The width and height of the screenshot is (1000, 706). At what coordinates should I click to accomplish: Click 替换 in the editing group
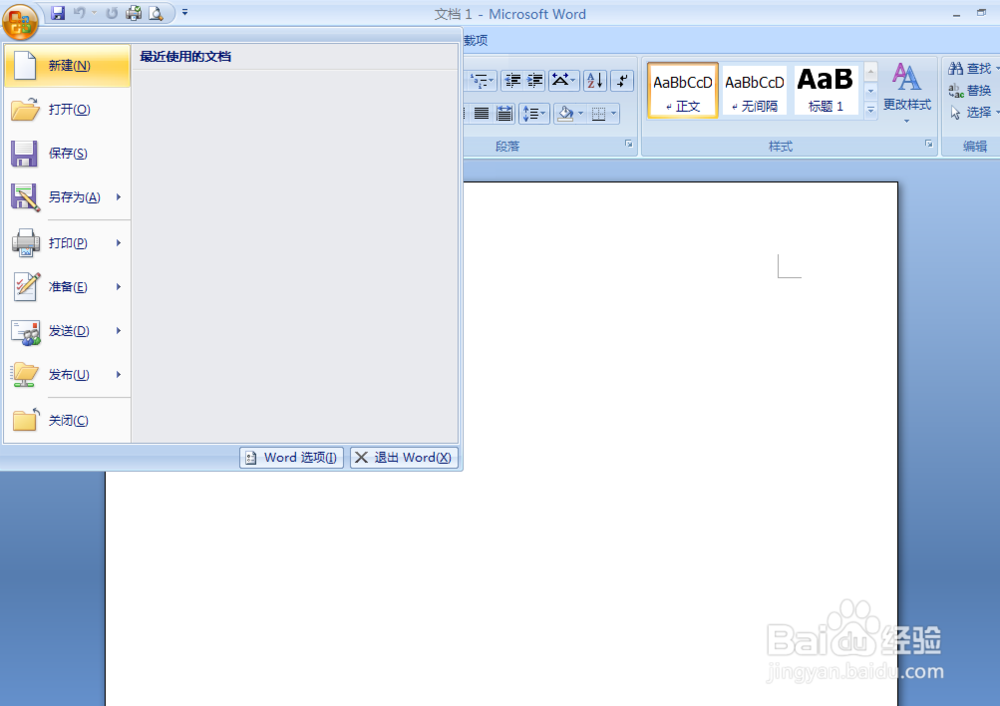point(971,91)
